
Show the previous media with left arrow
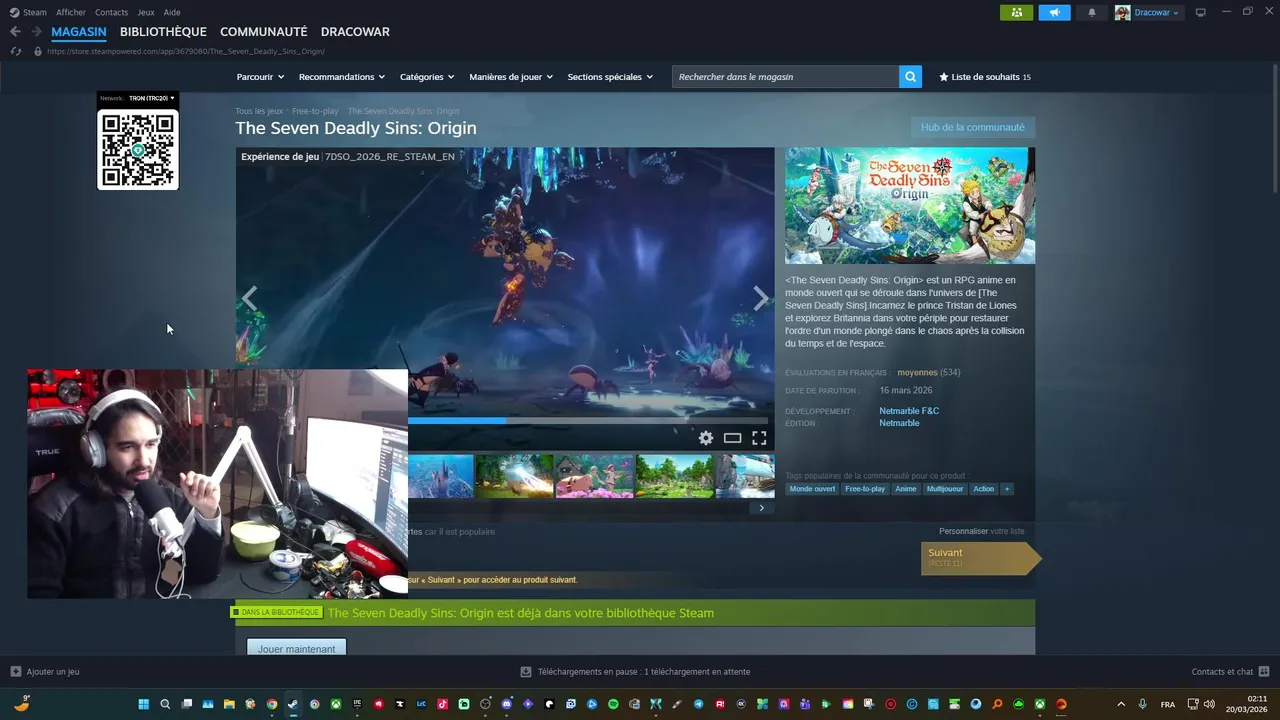click(249, 298)
